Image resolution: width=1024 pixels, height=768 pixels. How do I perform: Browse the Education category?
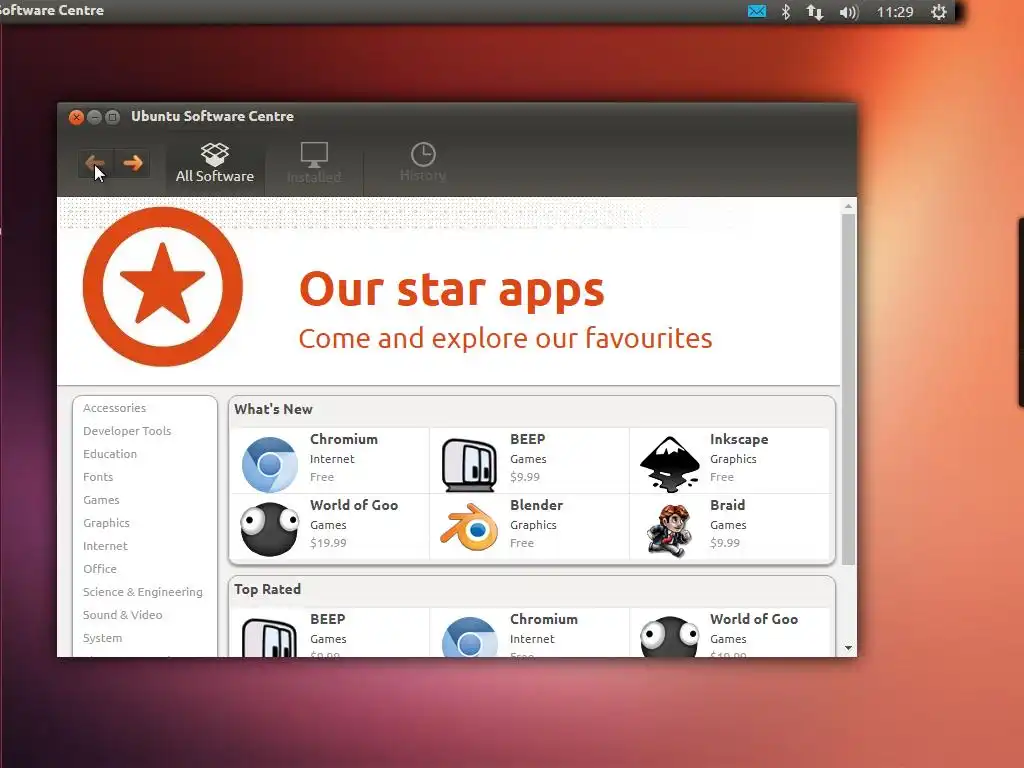click(x=110, y=454)
